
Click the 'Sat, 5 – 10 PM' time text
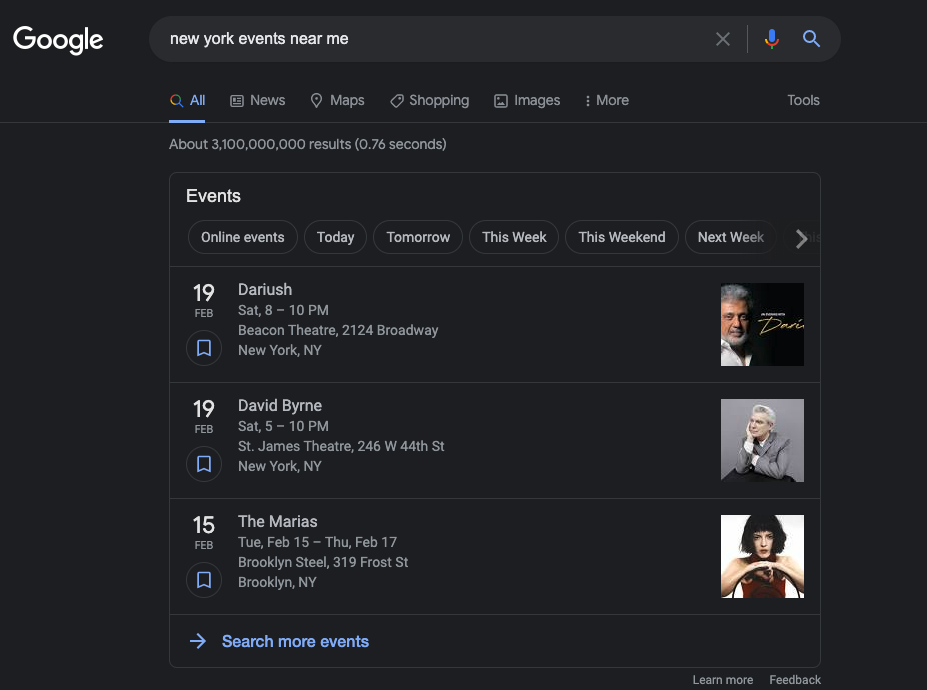[x=283, y=426]
